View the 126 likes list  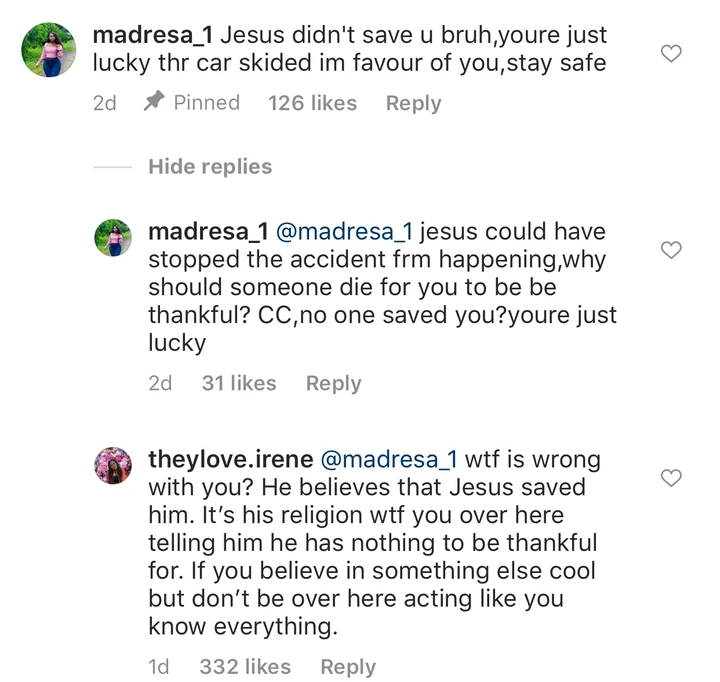pos(312,103)
